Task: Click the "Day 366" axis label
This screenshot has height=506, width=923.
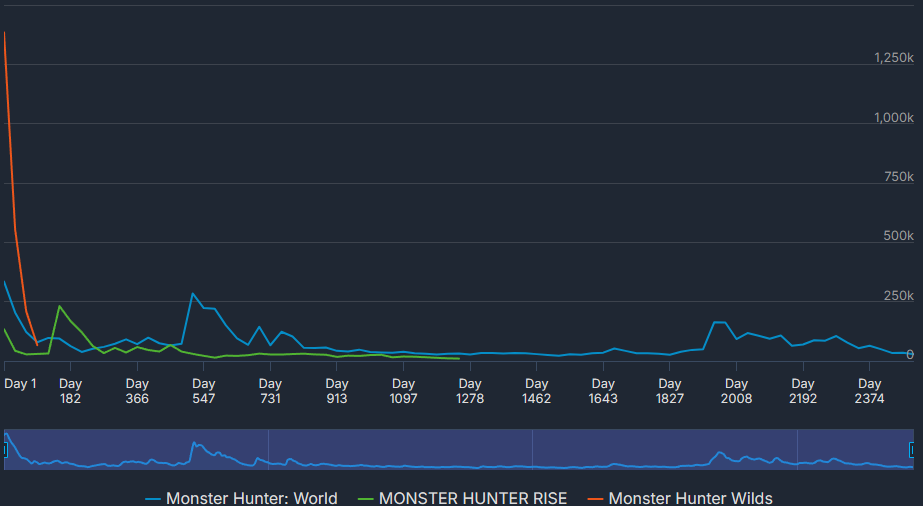Action: click(x=137, y=391)
